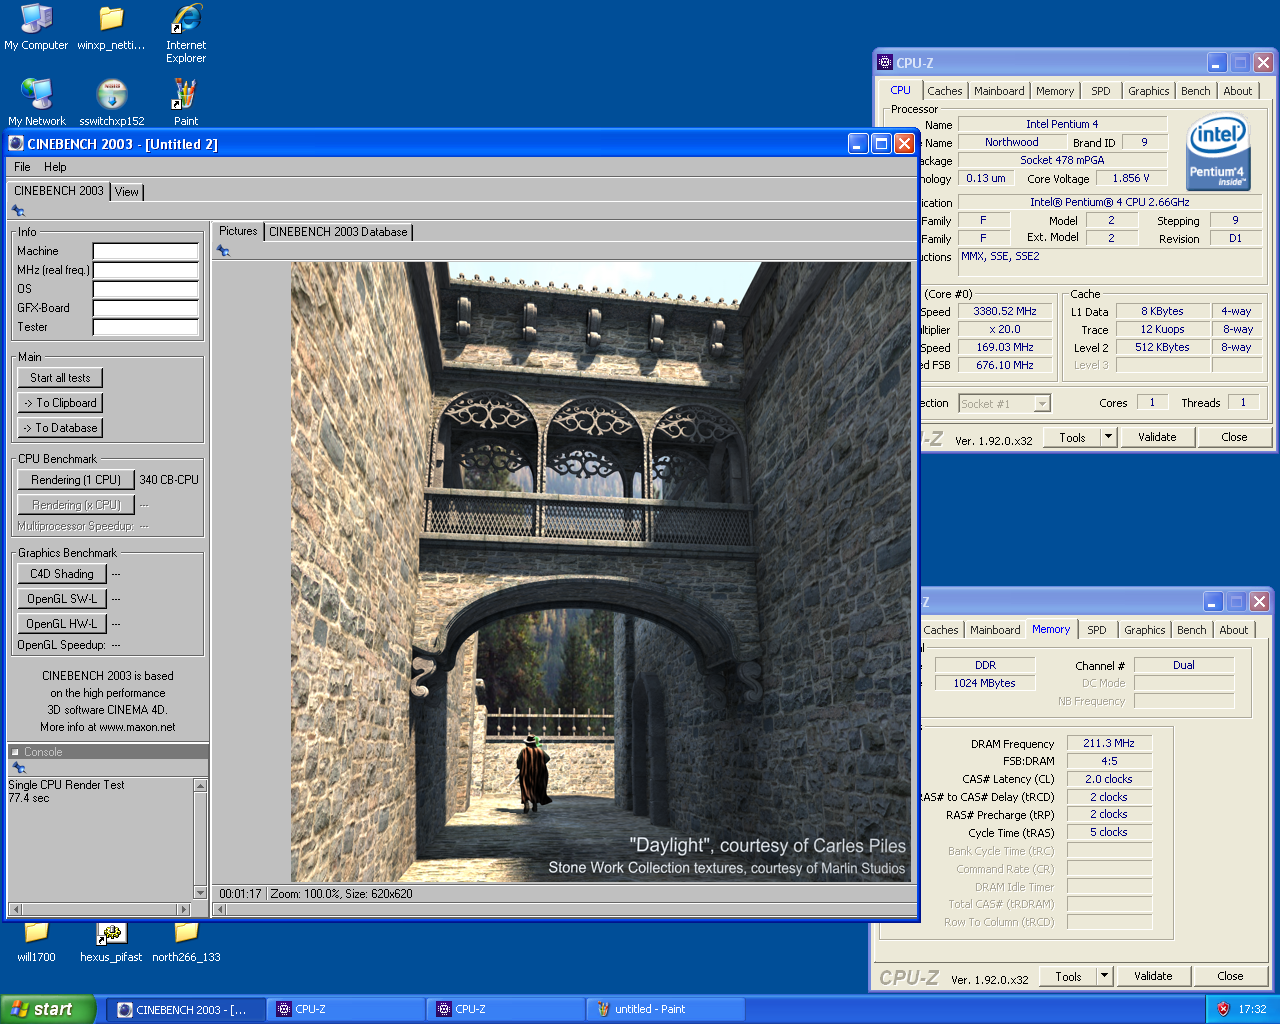
Task: Open the Windows Start menu
Action: click(48, 1009)
